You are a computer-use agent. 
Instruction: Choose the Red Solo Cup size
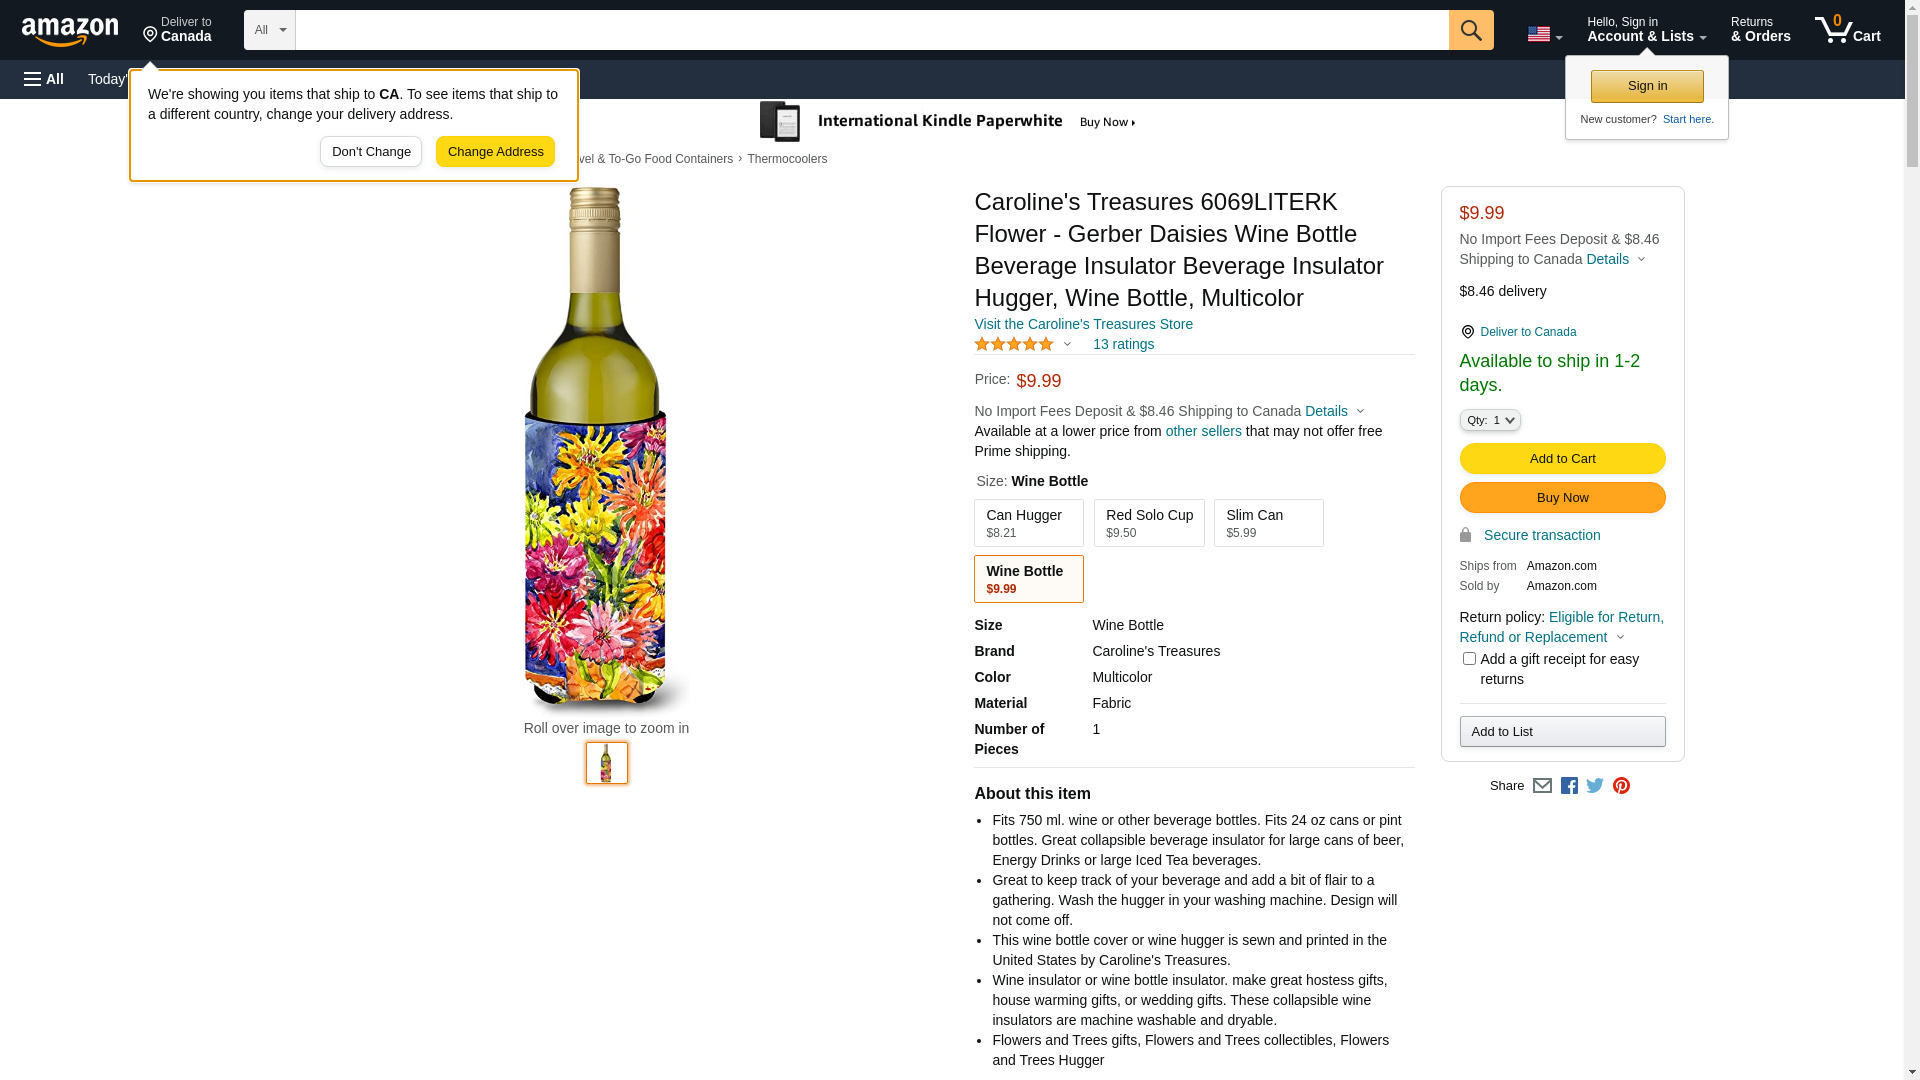click(x=1148, y=523)
